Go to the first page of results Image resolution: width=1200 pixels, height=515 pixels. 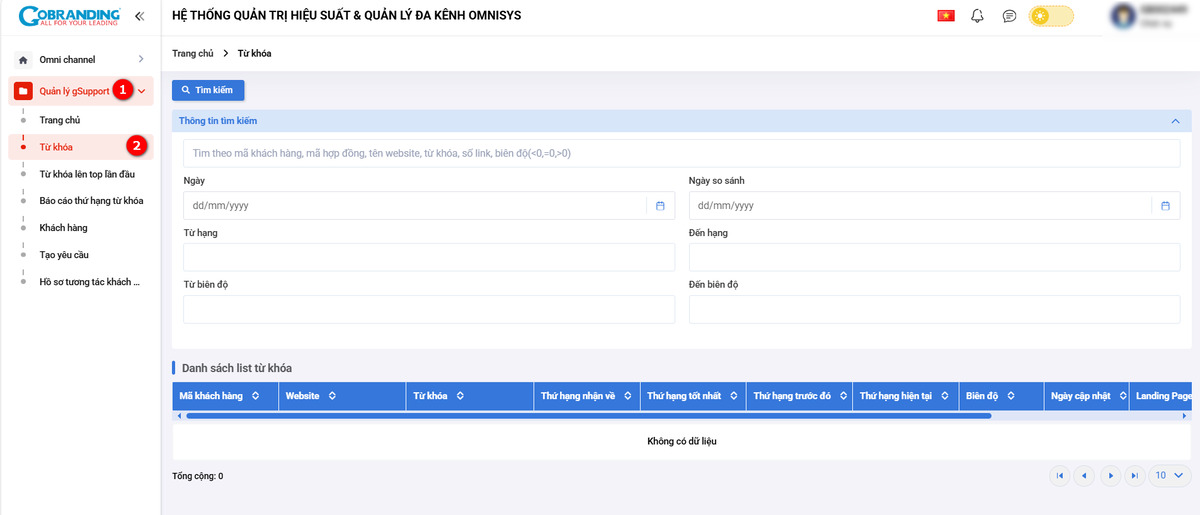(1059, 476)
